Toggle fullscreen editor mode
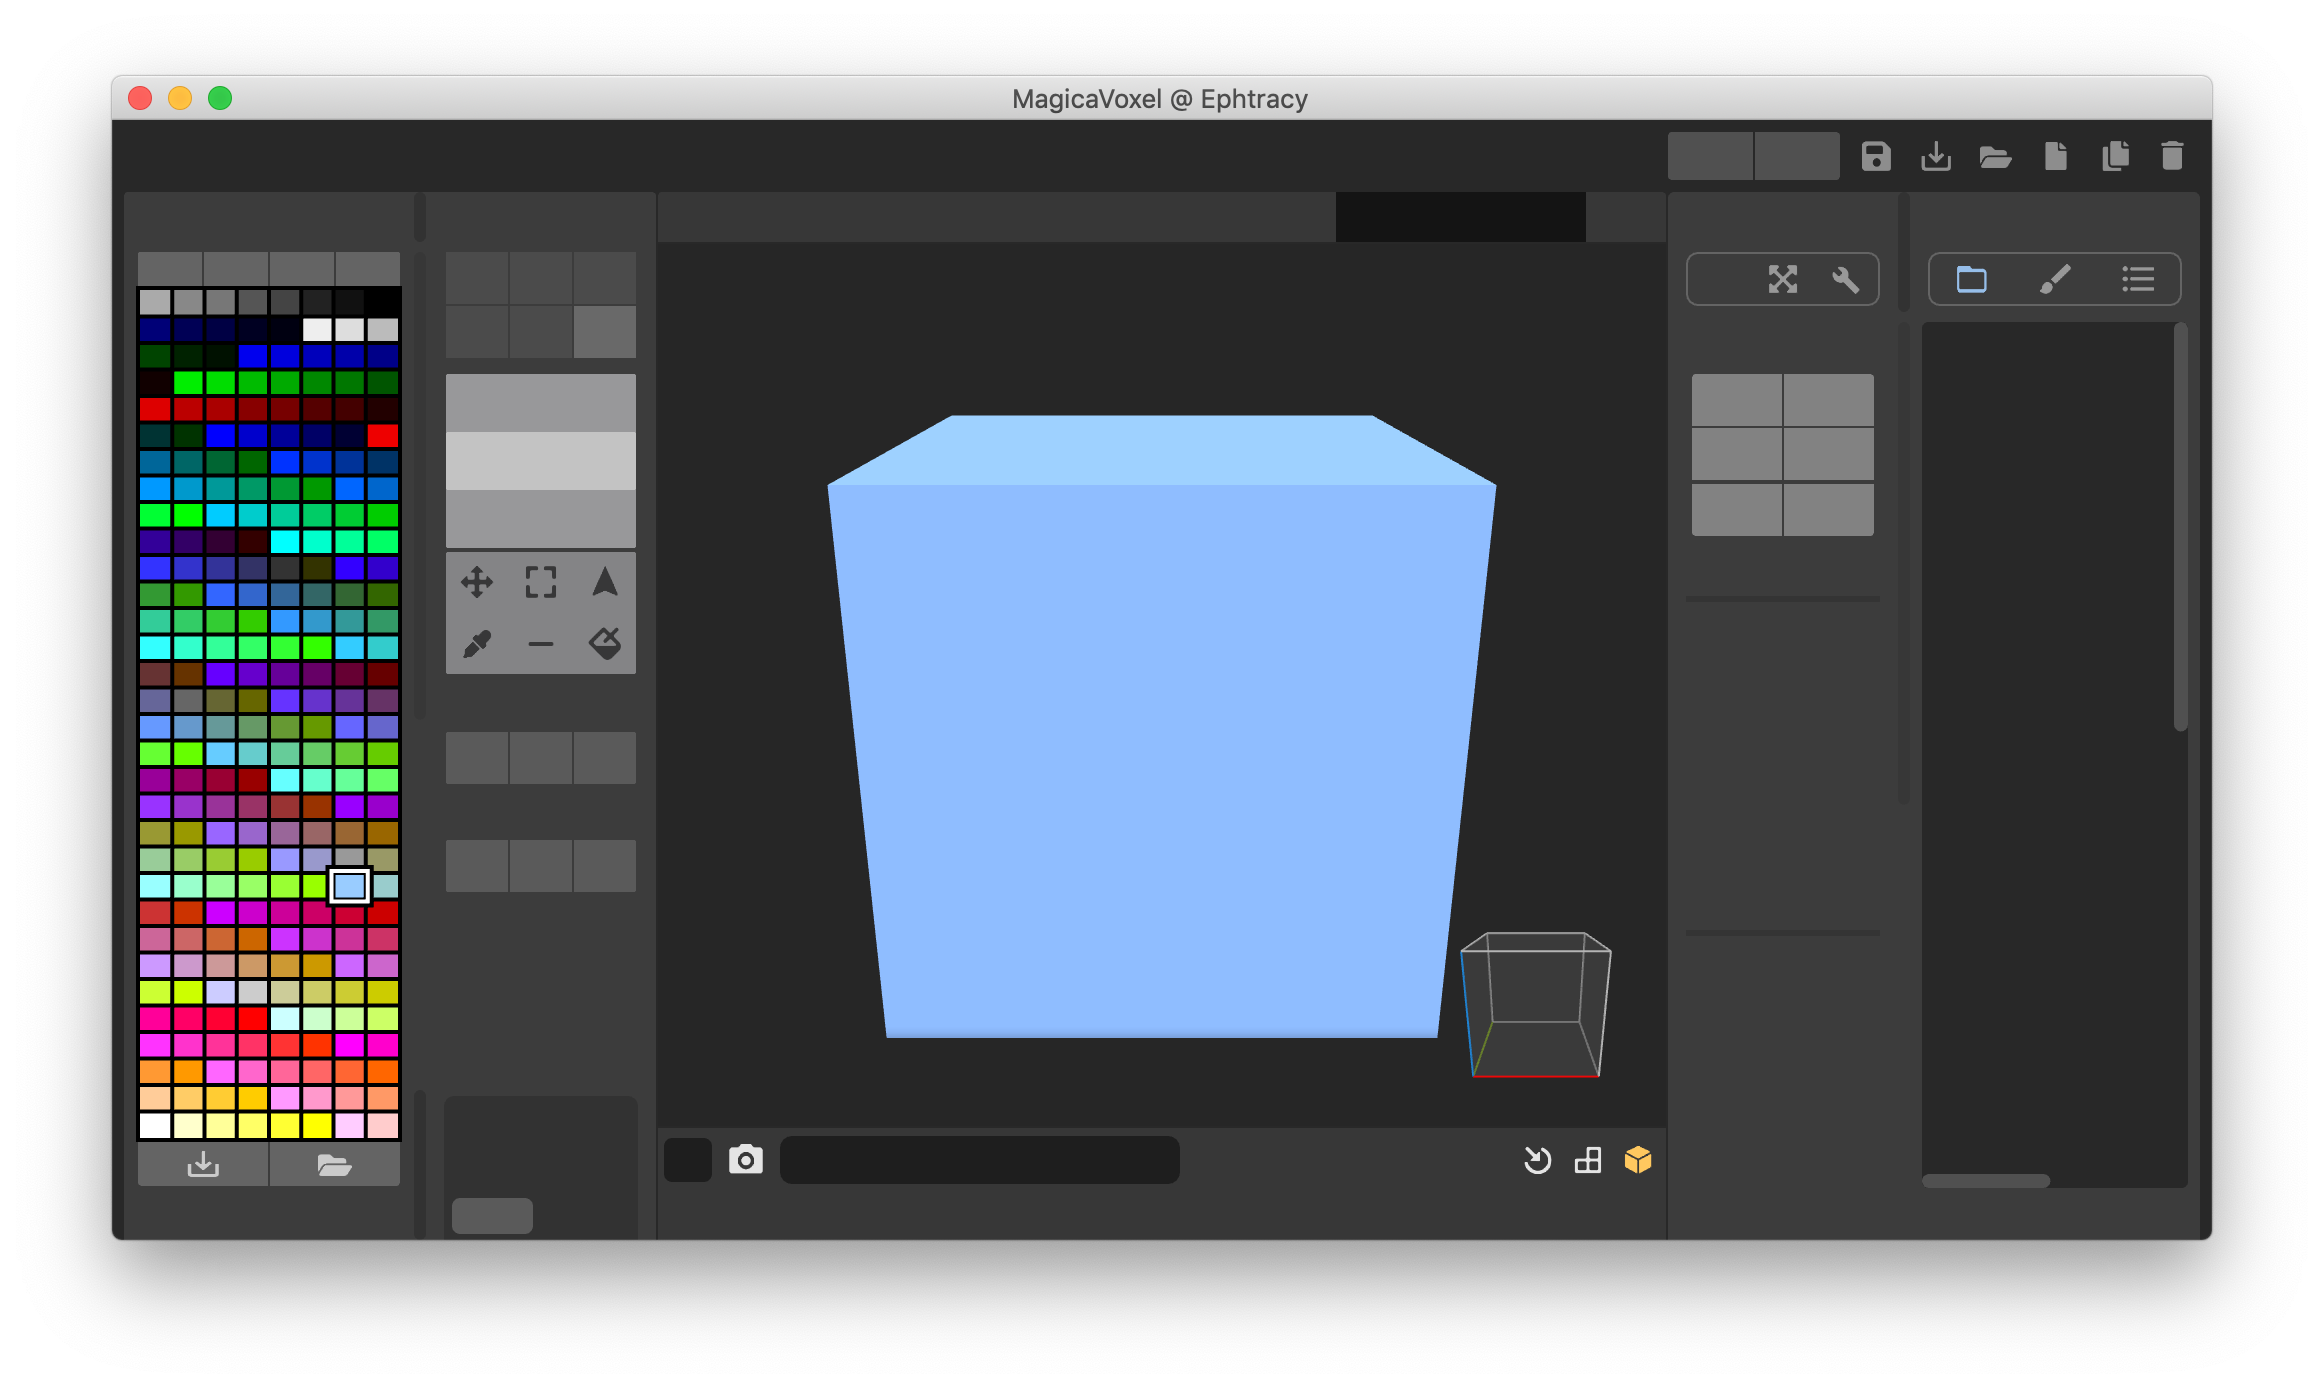 pyautogui.click(x=1783, y=279)
